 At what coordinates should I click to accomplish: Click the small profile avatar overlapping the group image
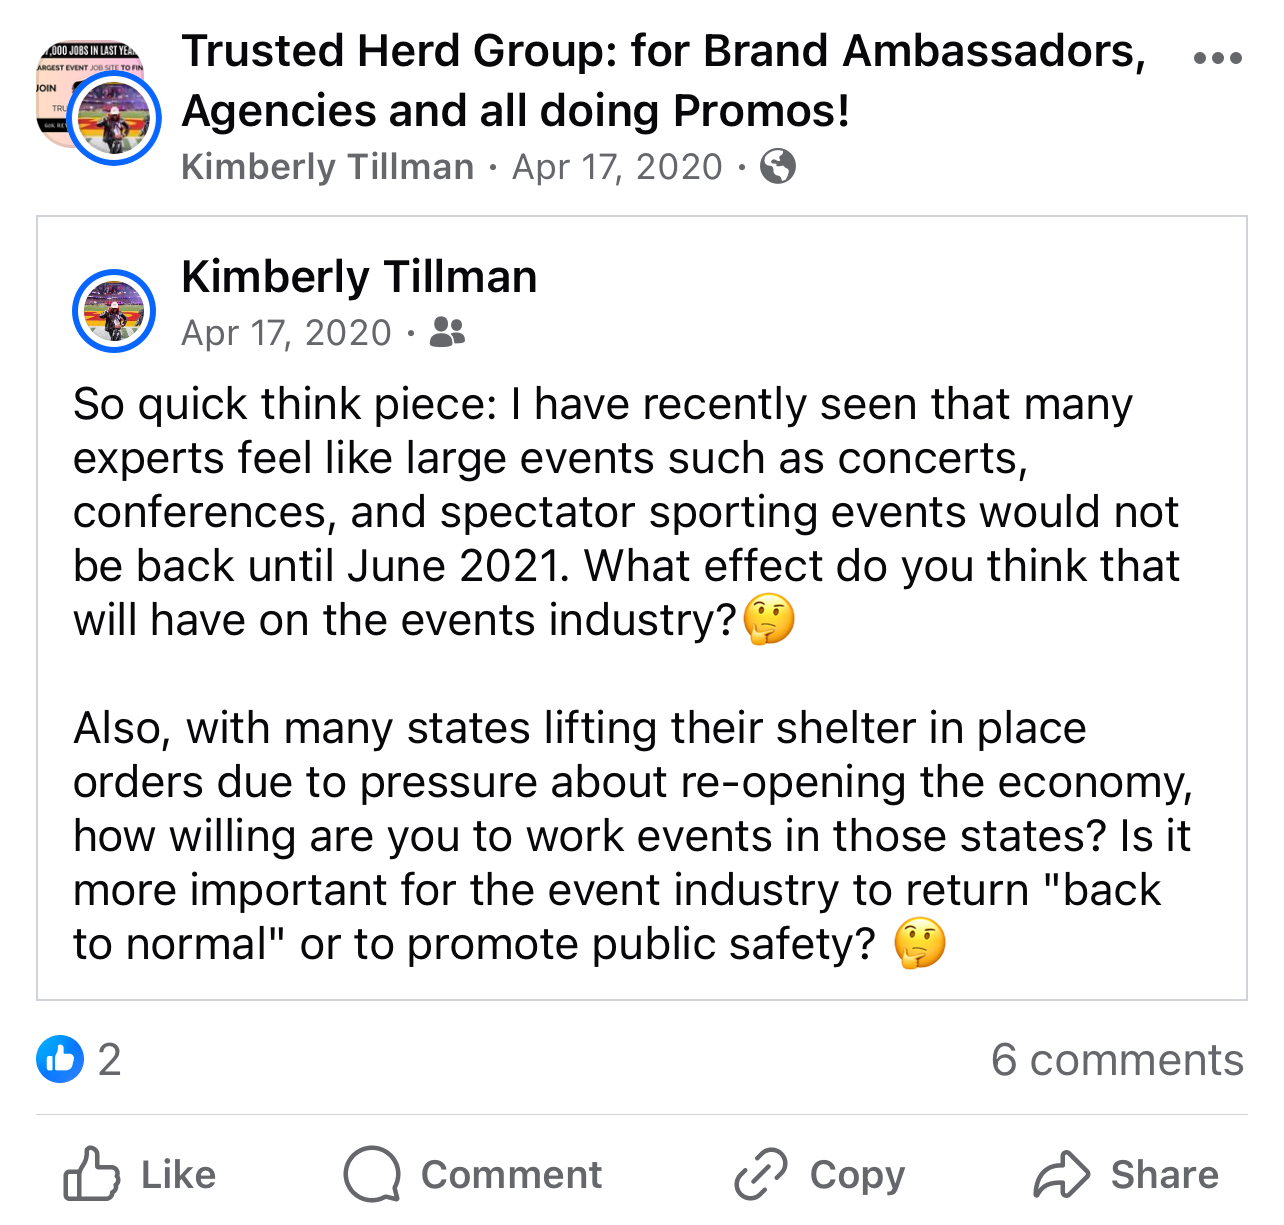click(114, 119)
